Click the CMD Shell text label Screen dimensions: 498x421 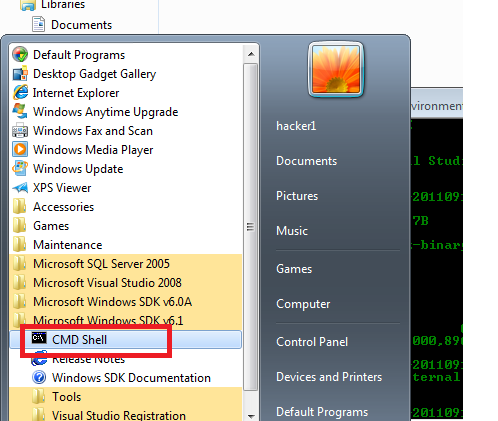79,340
